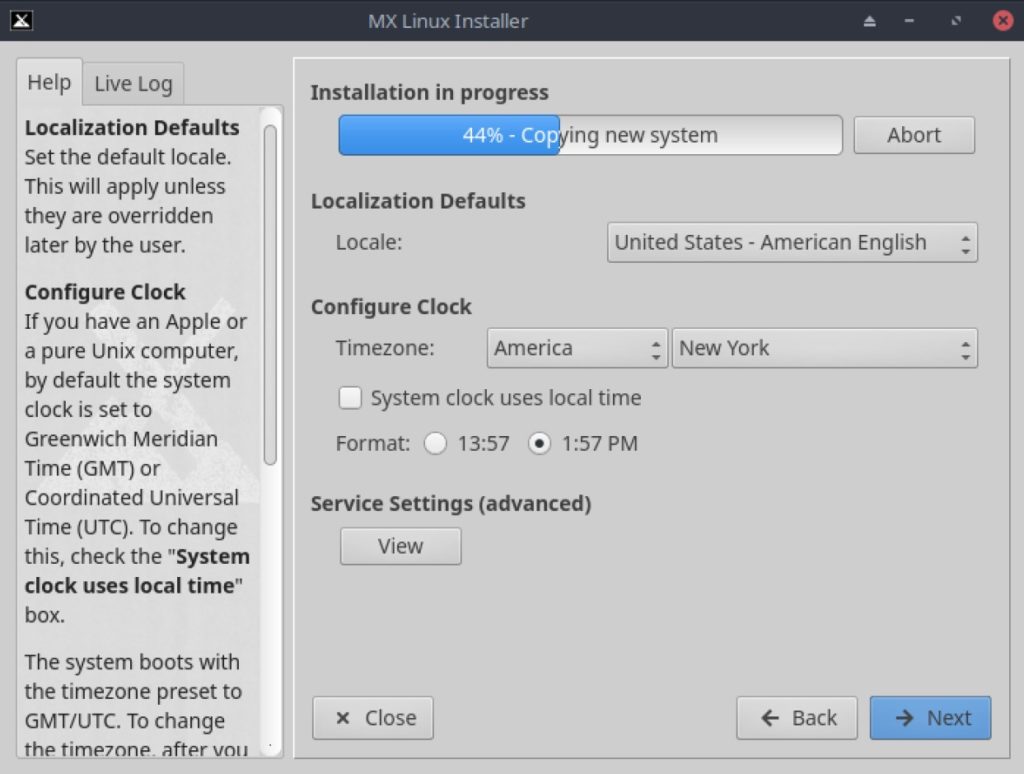Minimize the MX Linux Installer window
This screenshot has width=1024, height=774.
[909, 21]
